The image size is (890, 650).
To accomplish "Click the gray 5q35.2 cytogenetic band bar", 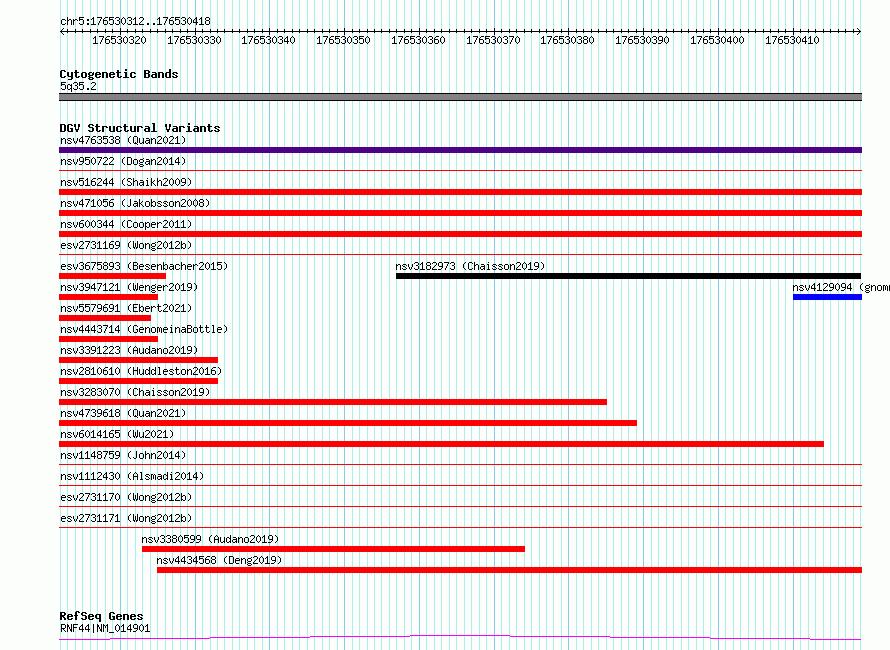I will pos(460,97).
